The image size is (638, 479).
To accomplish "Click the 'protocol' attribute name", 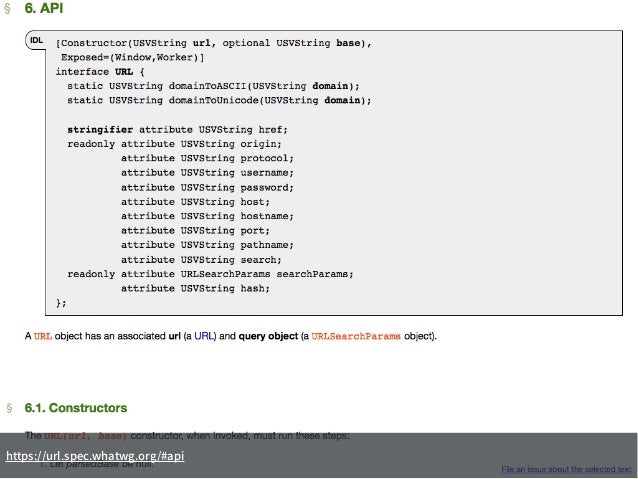I will [264, 158].
